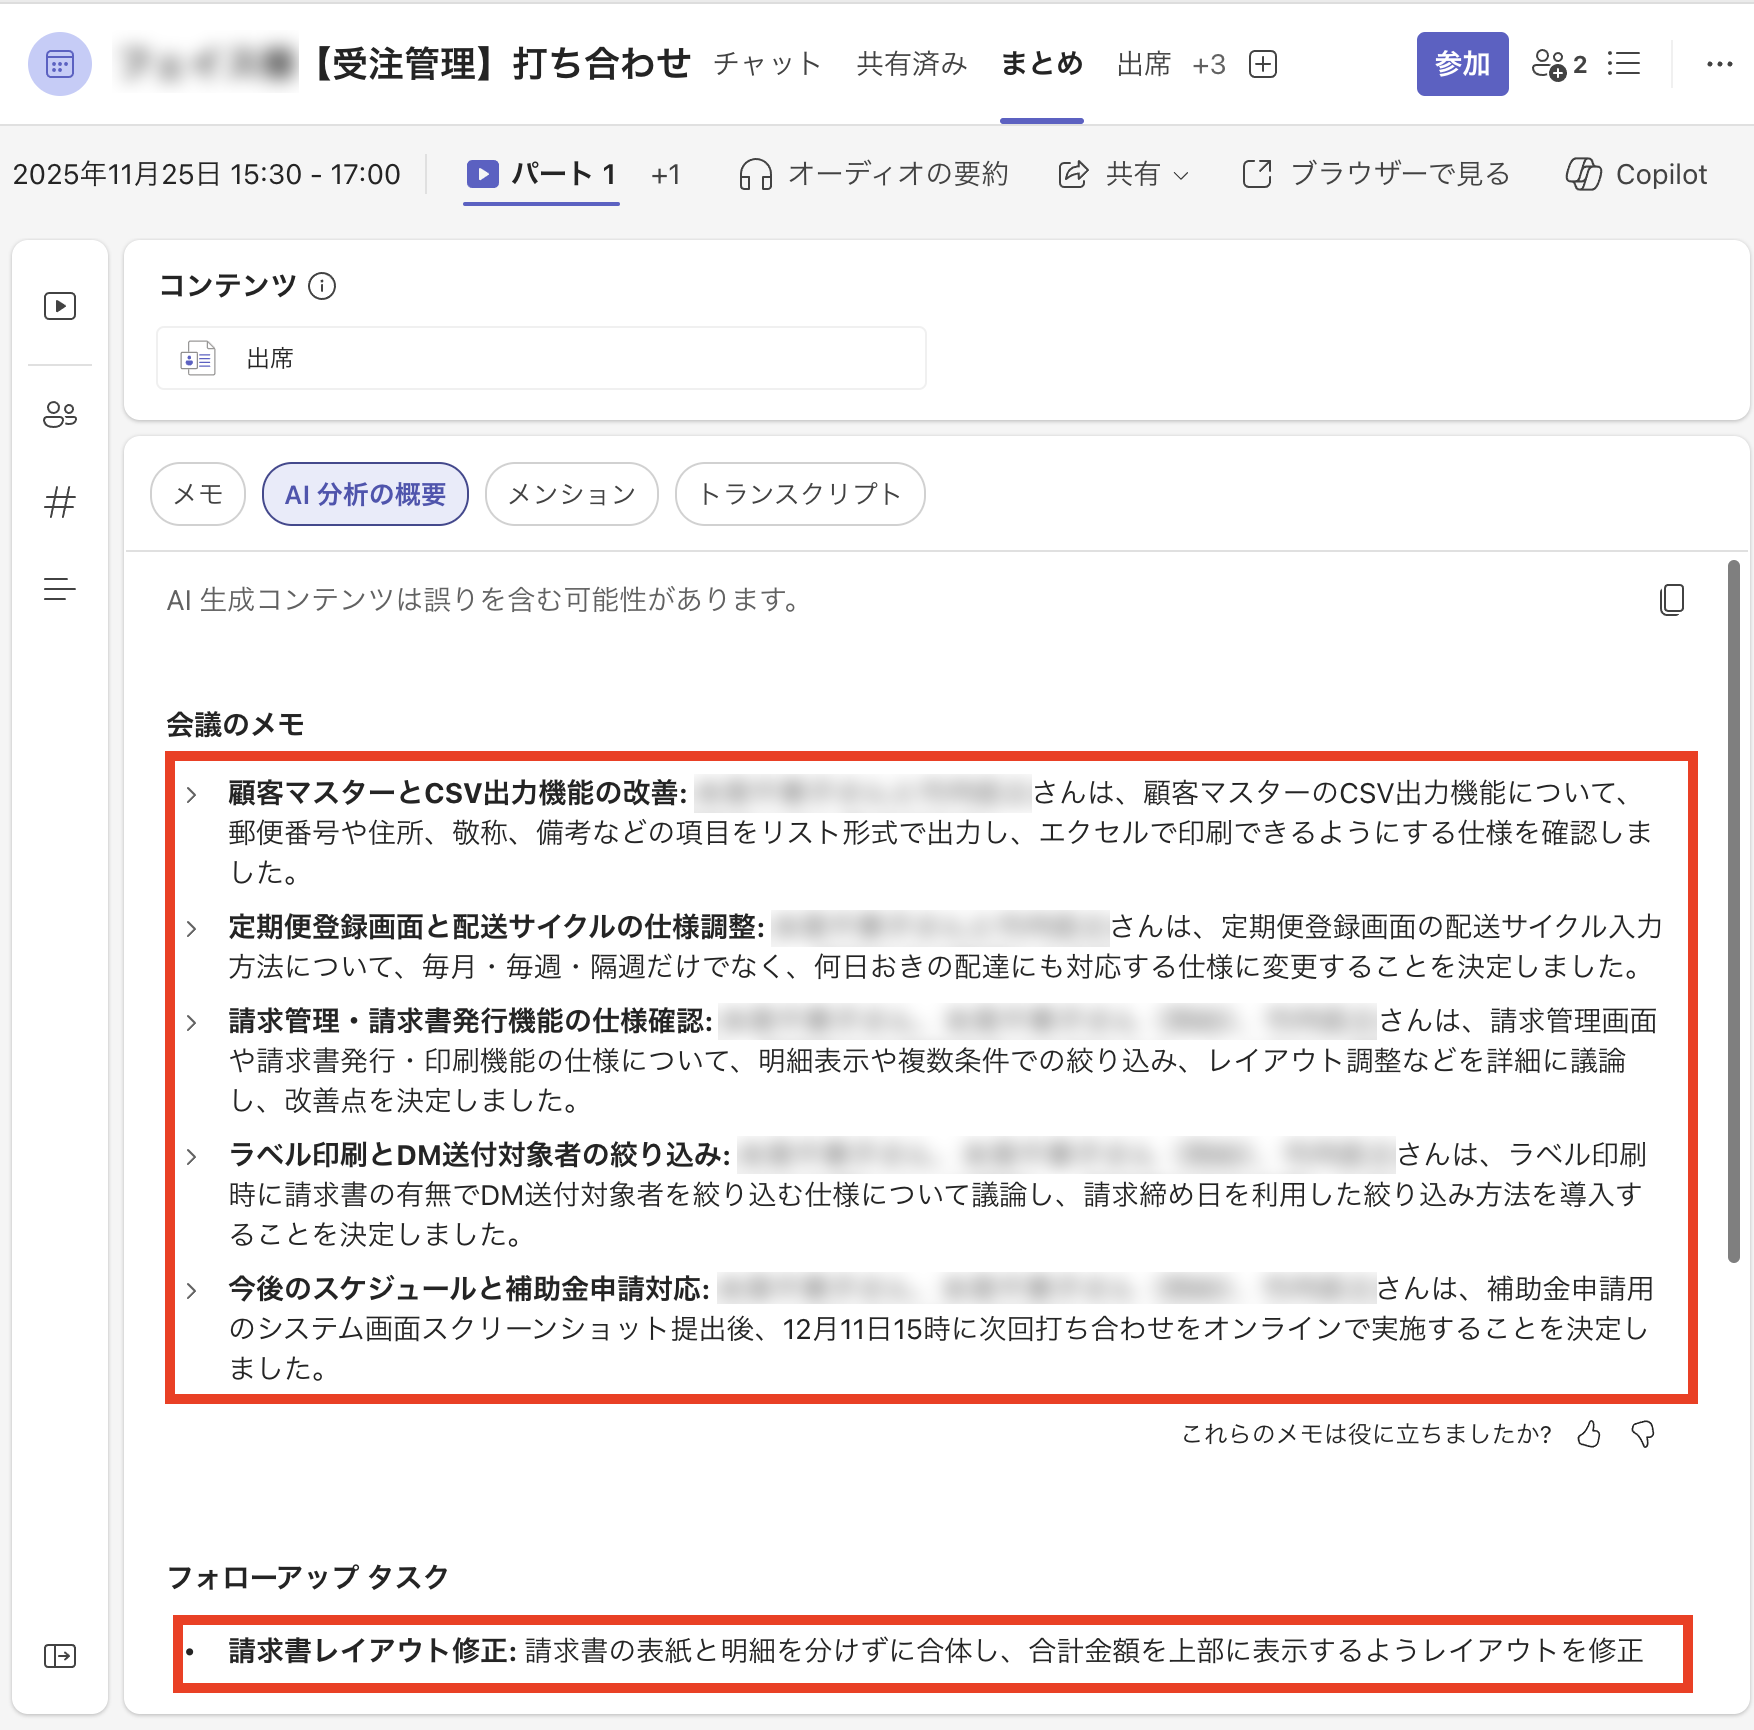Switch to the チャット tab
This screenshot has width=1754, height=1730.
767,64
